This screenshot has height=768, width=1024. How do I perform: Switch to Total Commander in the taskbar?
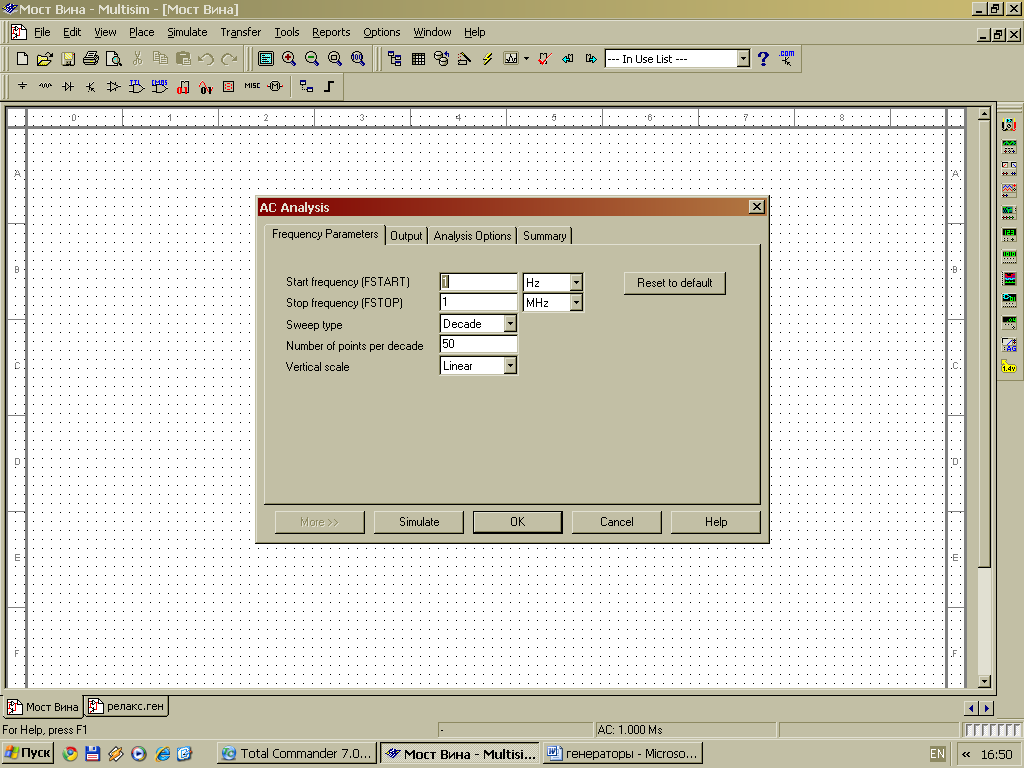(x=297, y=754)
